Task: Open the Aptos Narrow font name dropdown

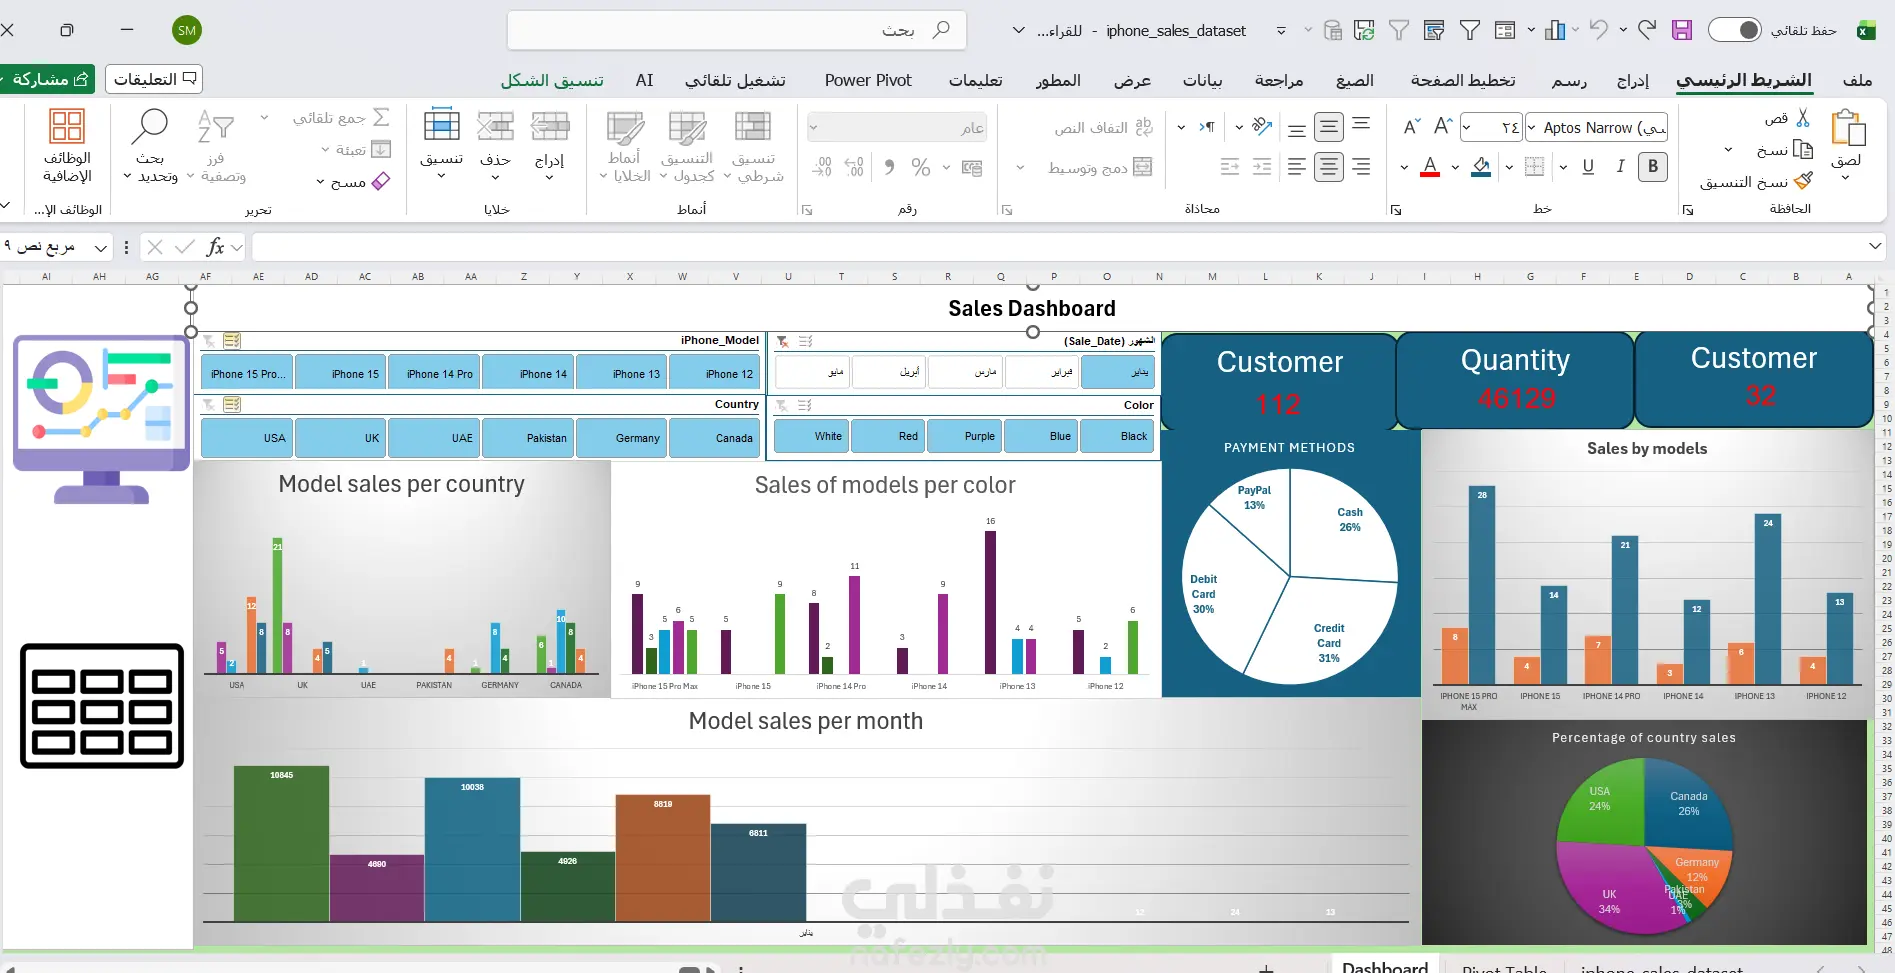Action: click(x=1531, y=127)
